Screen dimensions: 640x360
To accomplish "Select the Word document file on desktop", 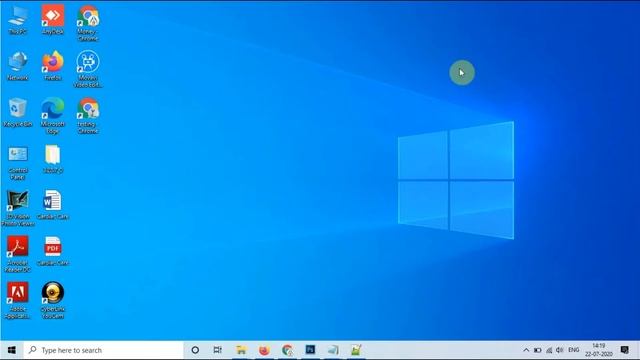I will click(x=53, y=205).
